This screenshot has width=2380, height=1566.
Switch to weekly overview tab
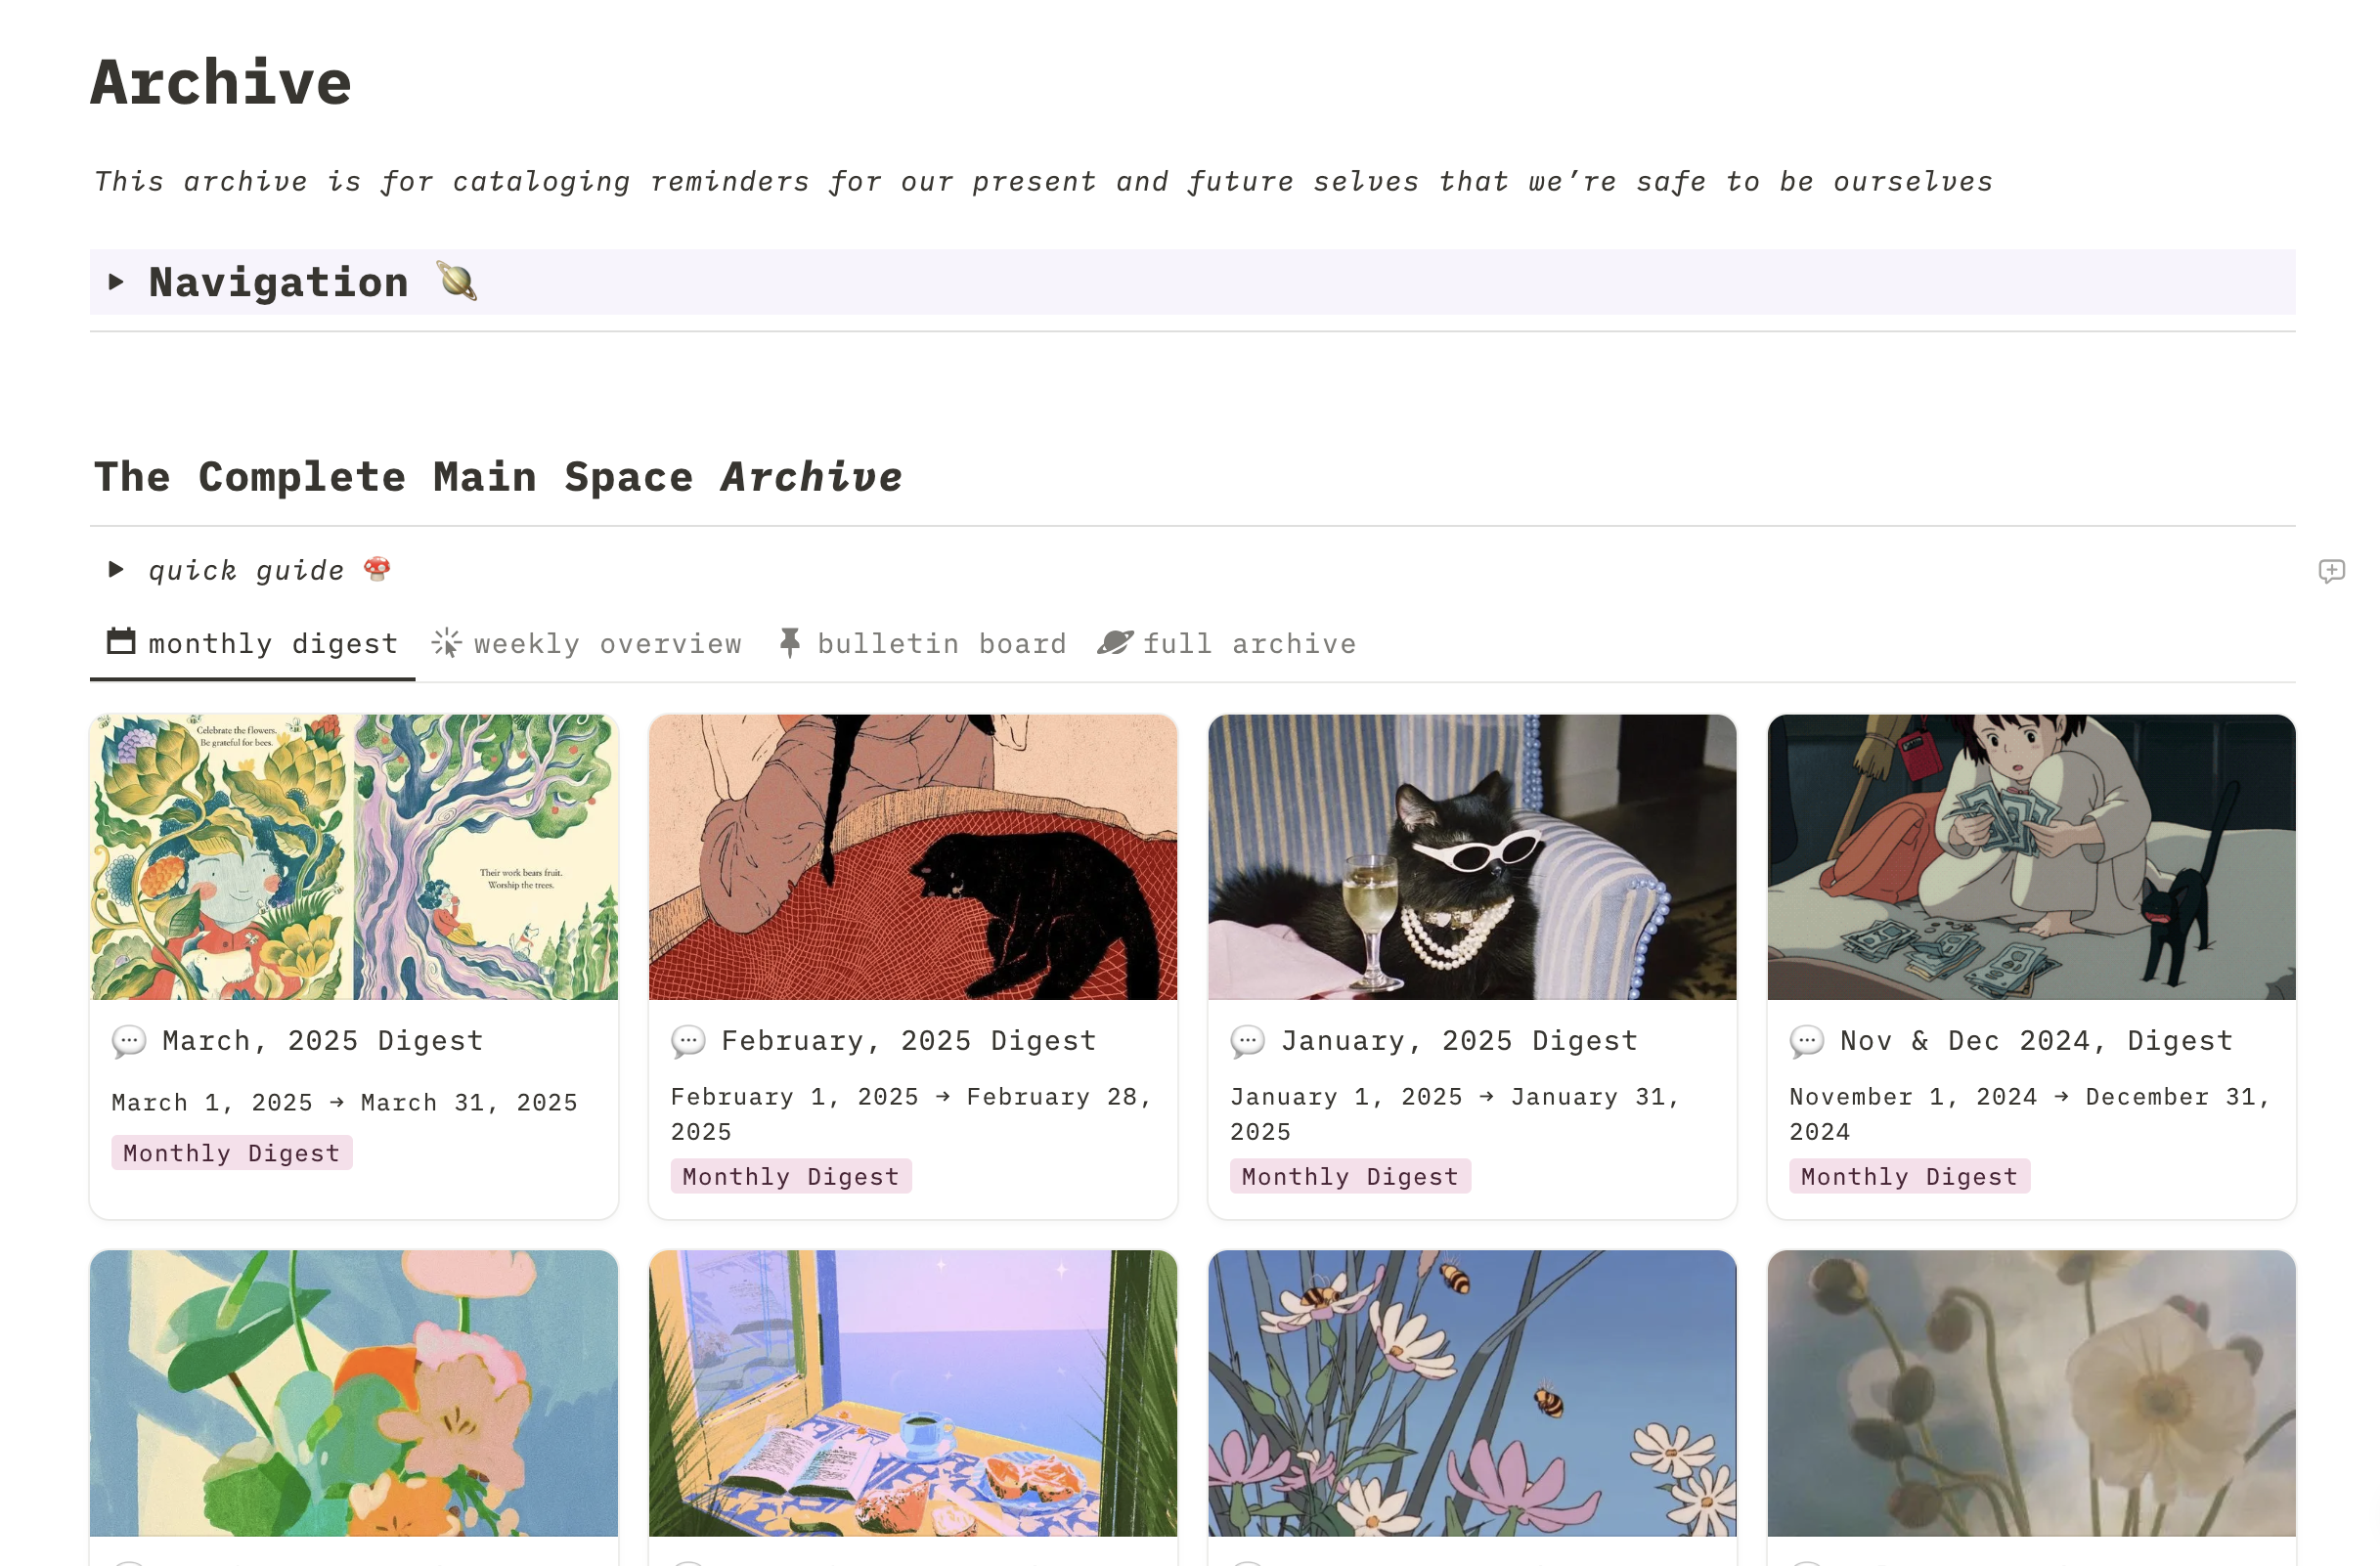607,644
